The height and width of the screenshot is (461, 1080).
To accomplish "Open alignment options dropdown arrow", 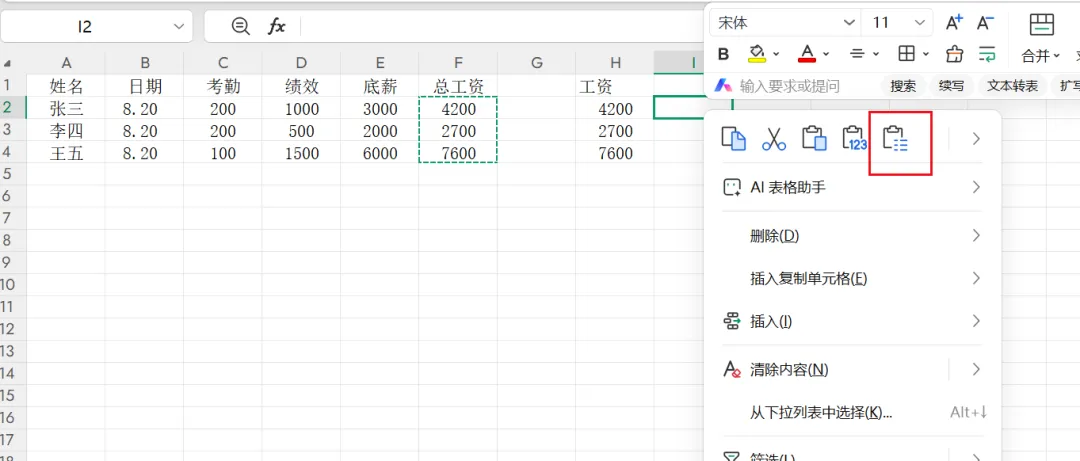I will [x=875, y=54].
